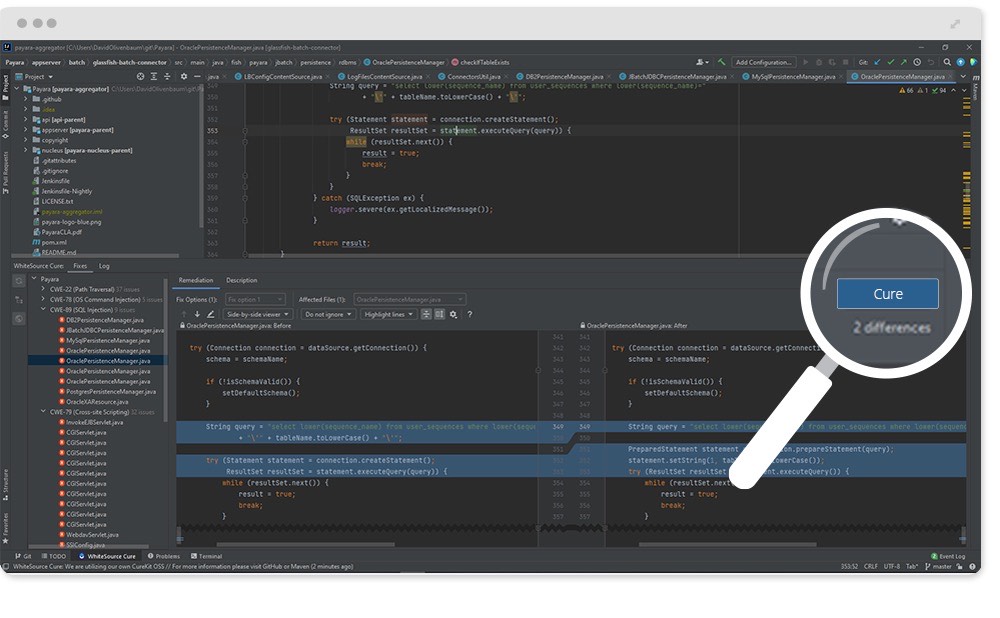
Task: Click the master branch in status bar
Action: coord(938,566)
